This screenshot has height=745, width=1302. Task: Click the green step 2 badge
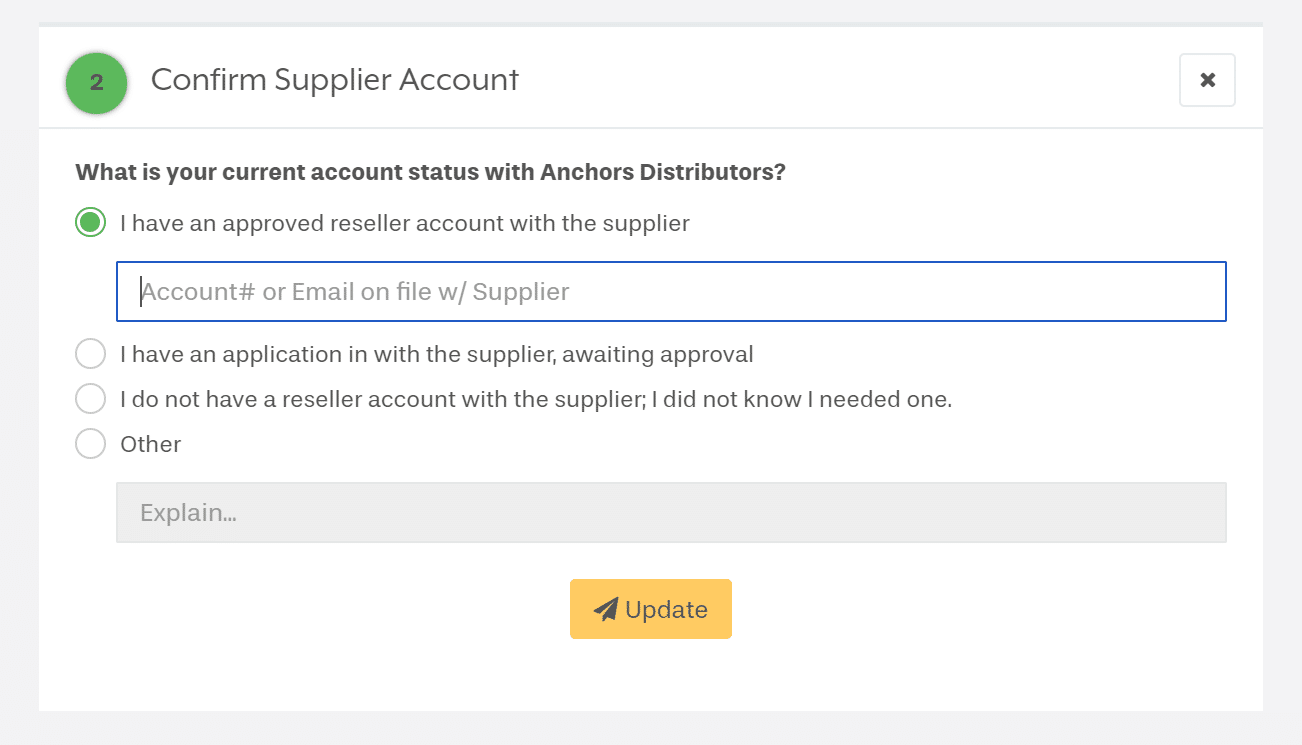[96, 83]
